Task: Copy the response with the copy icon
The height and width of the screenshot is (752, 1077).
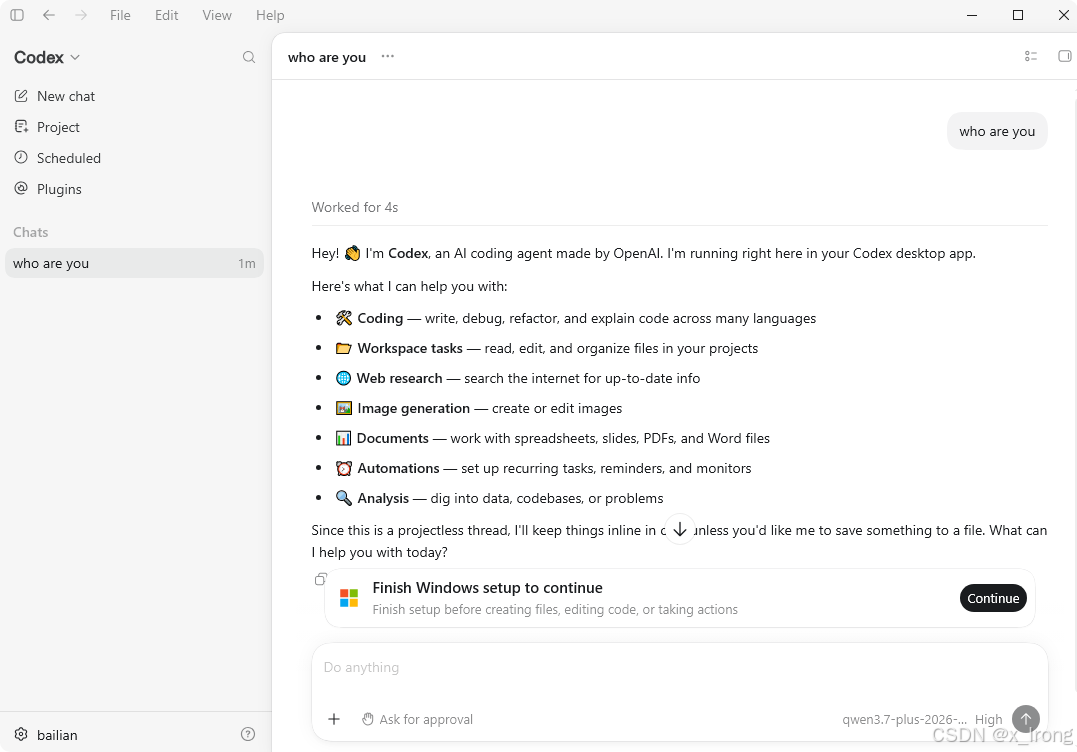Action: click(320, 580)
